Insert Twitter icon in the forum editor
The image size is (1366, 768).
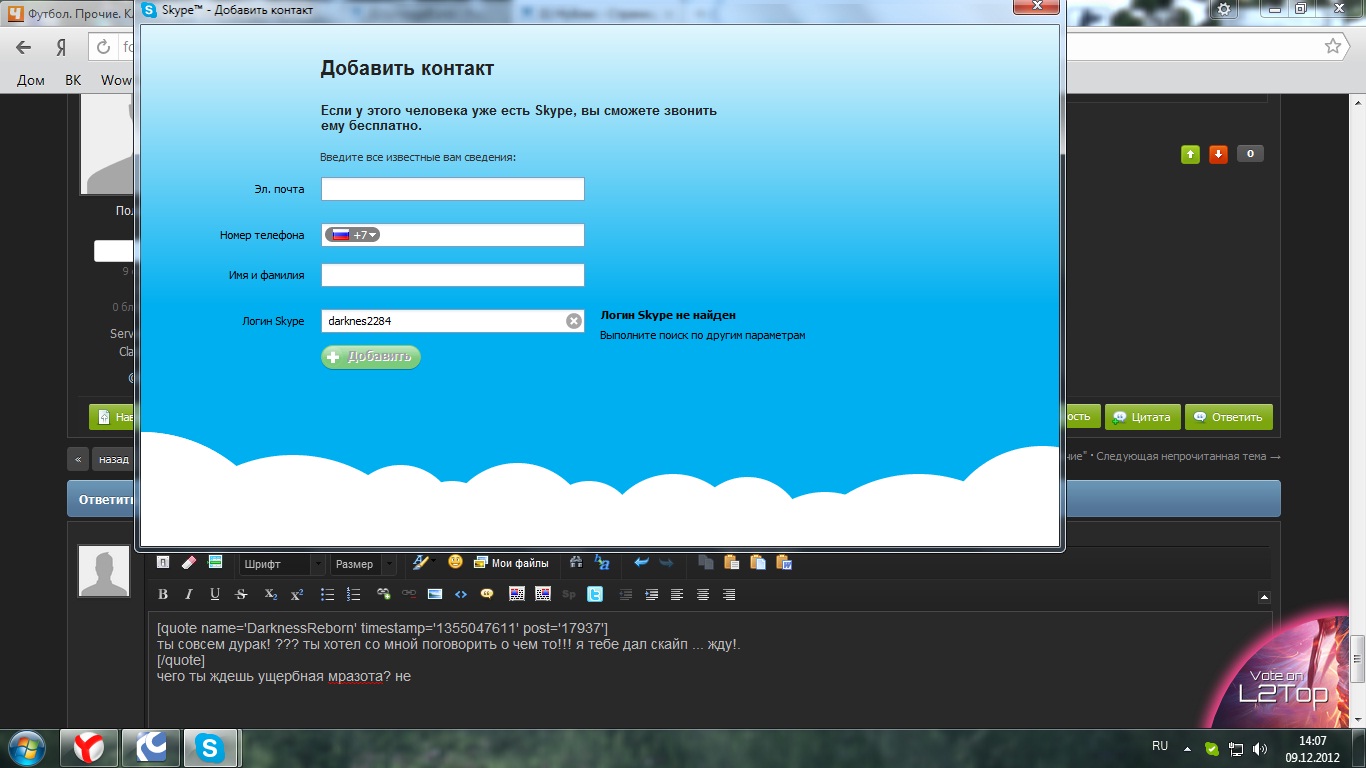(595, 594)
